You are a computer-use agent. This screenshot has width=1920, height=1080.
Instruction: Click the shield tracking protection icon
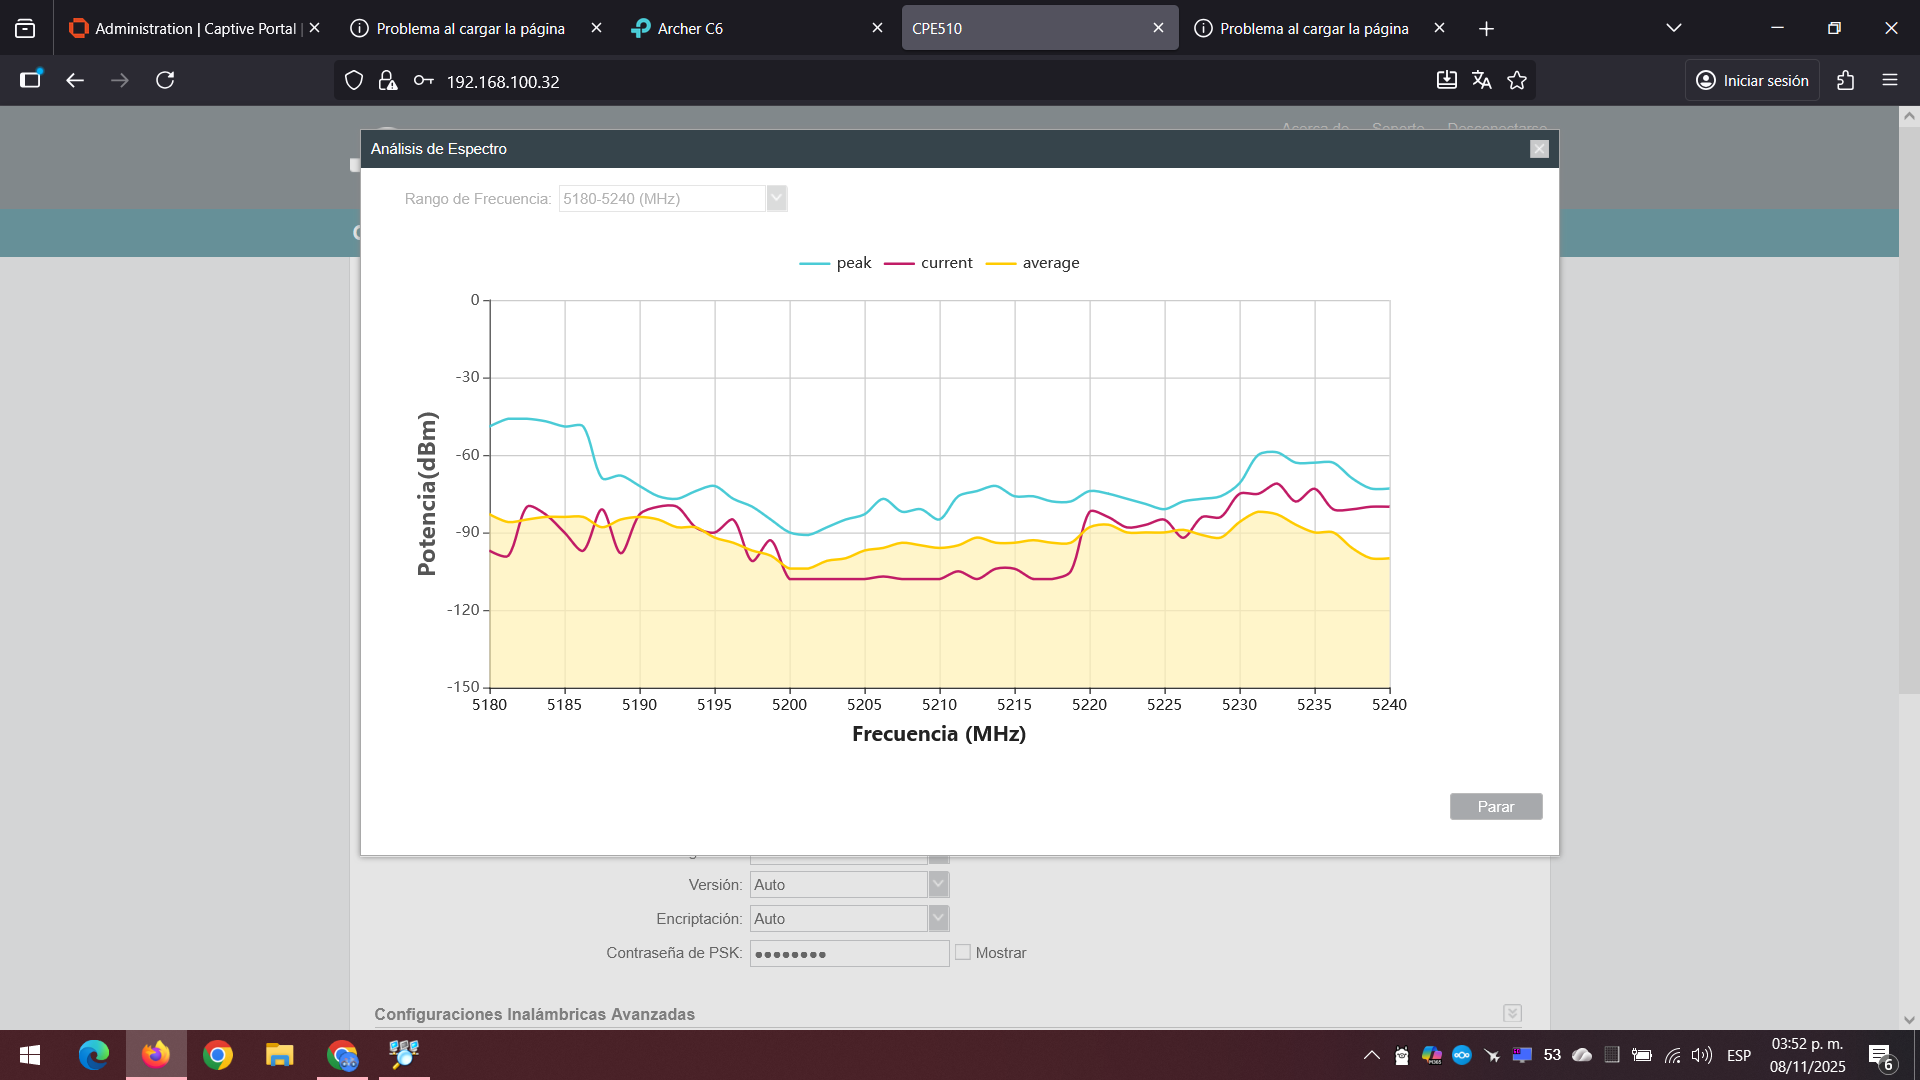[x=354, y=81]
